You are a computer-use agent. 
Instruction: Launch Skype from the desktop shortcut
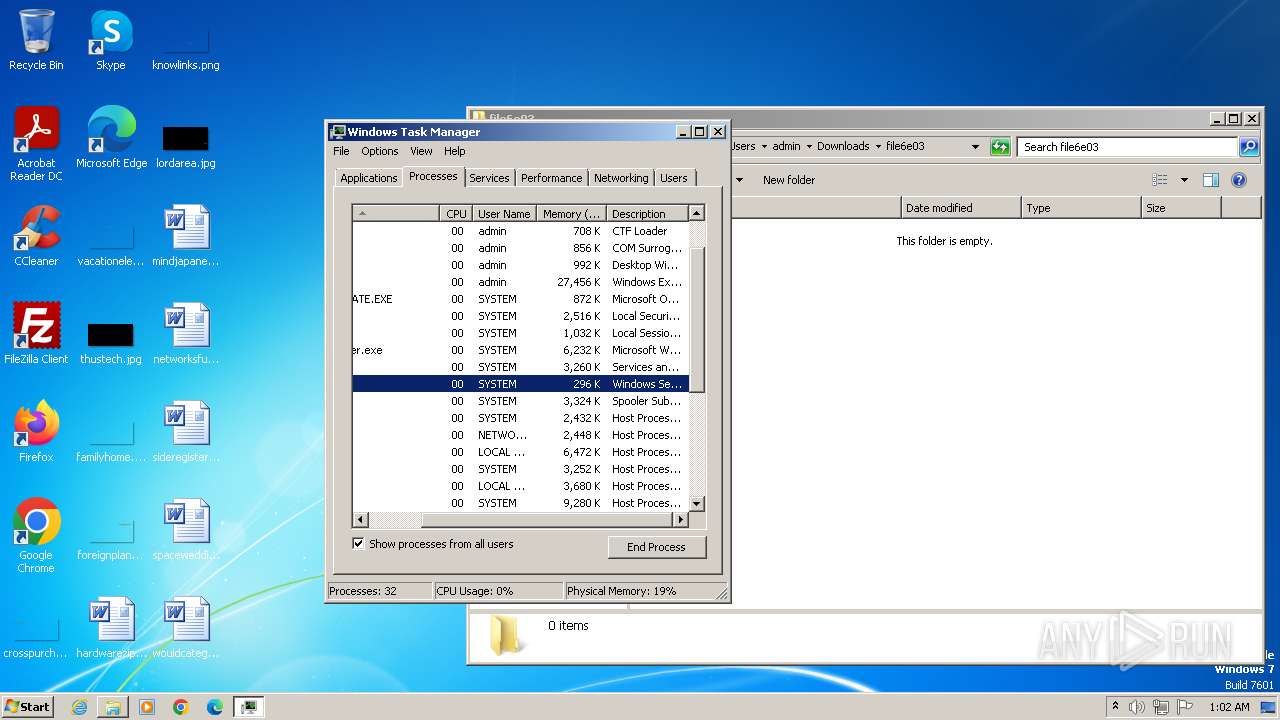pos(110,40)
